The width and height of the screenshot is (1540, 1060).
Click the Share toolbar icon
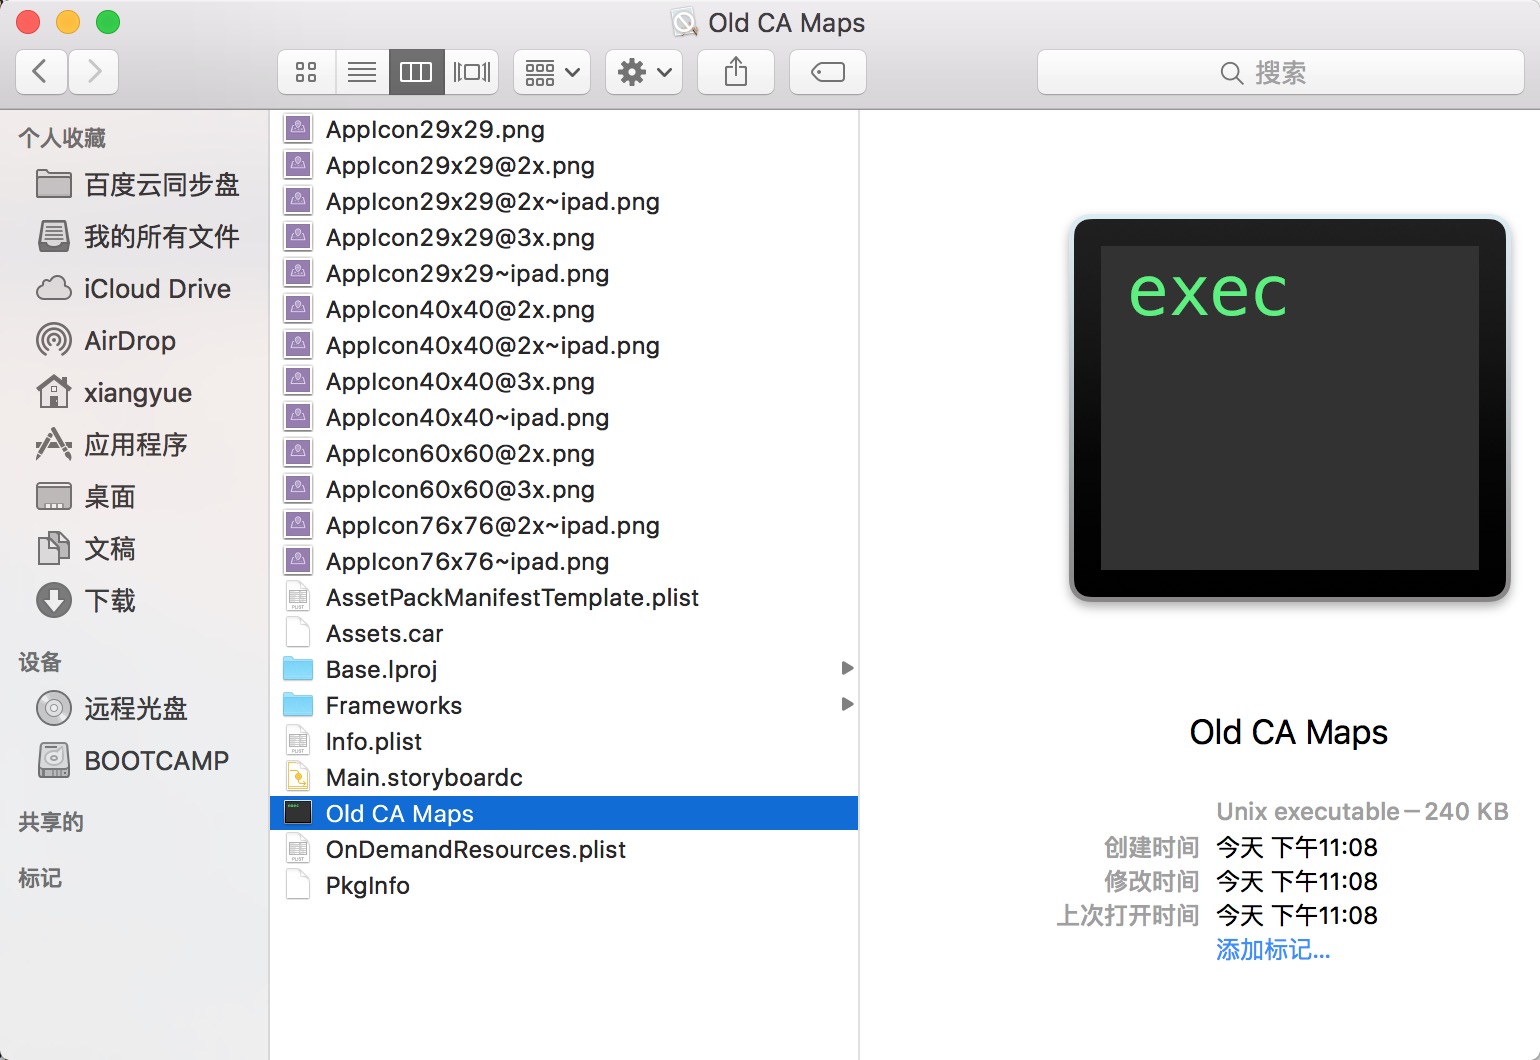tap(736, 72)
